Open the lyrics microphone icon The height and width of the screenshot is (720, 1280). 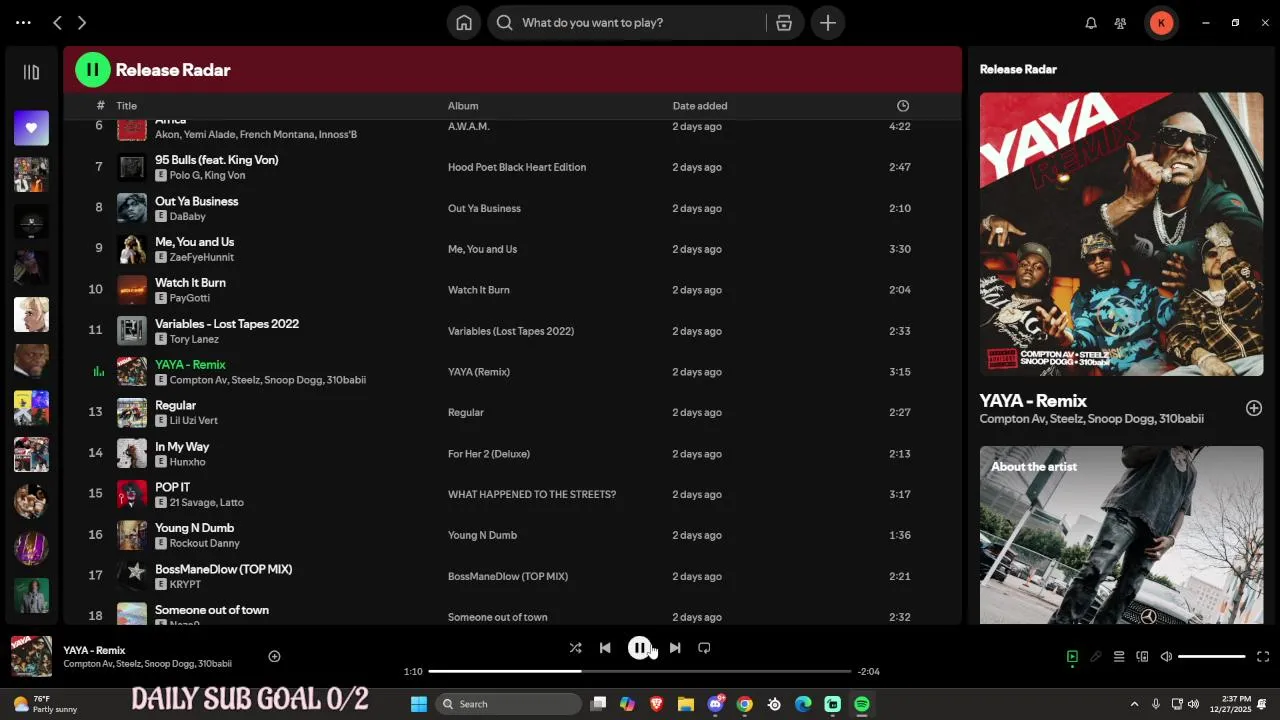tap(1096, 657)
